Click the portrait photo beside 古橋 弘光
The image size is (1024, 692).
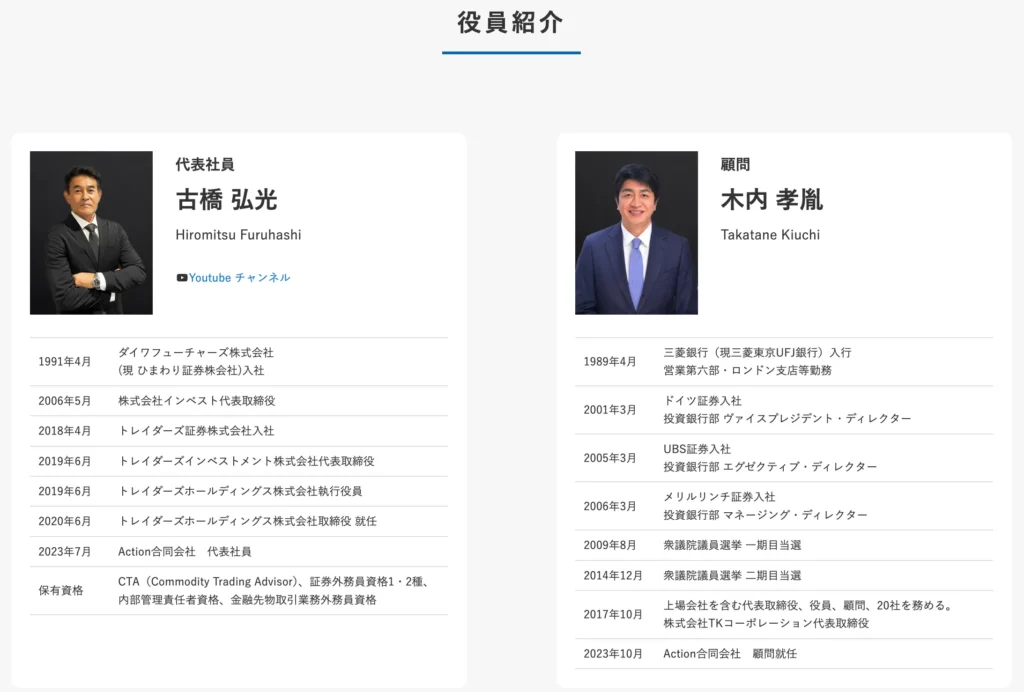coord(91,233)
